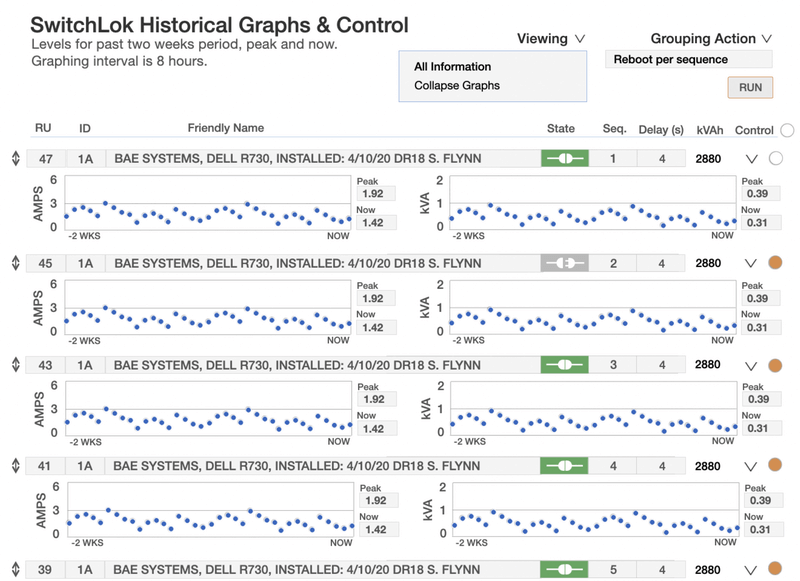
Task: Click the green outlet state icon for RU 47
Action: [564, 158]
